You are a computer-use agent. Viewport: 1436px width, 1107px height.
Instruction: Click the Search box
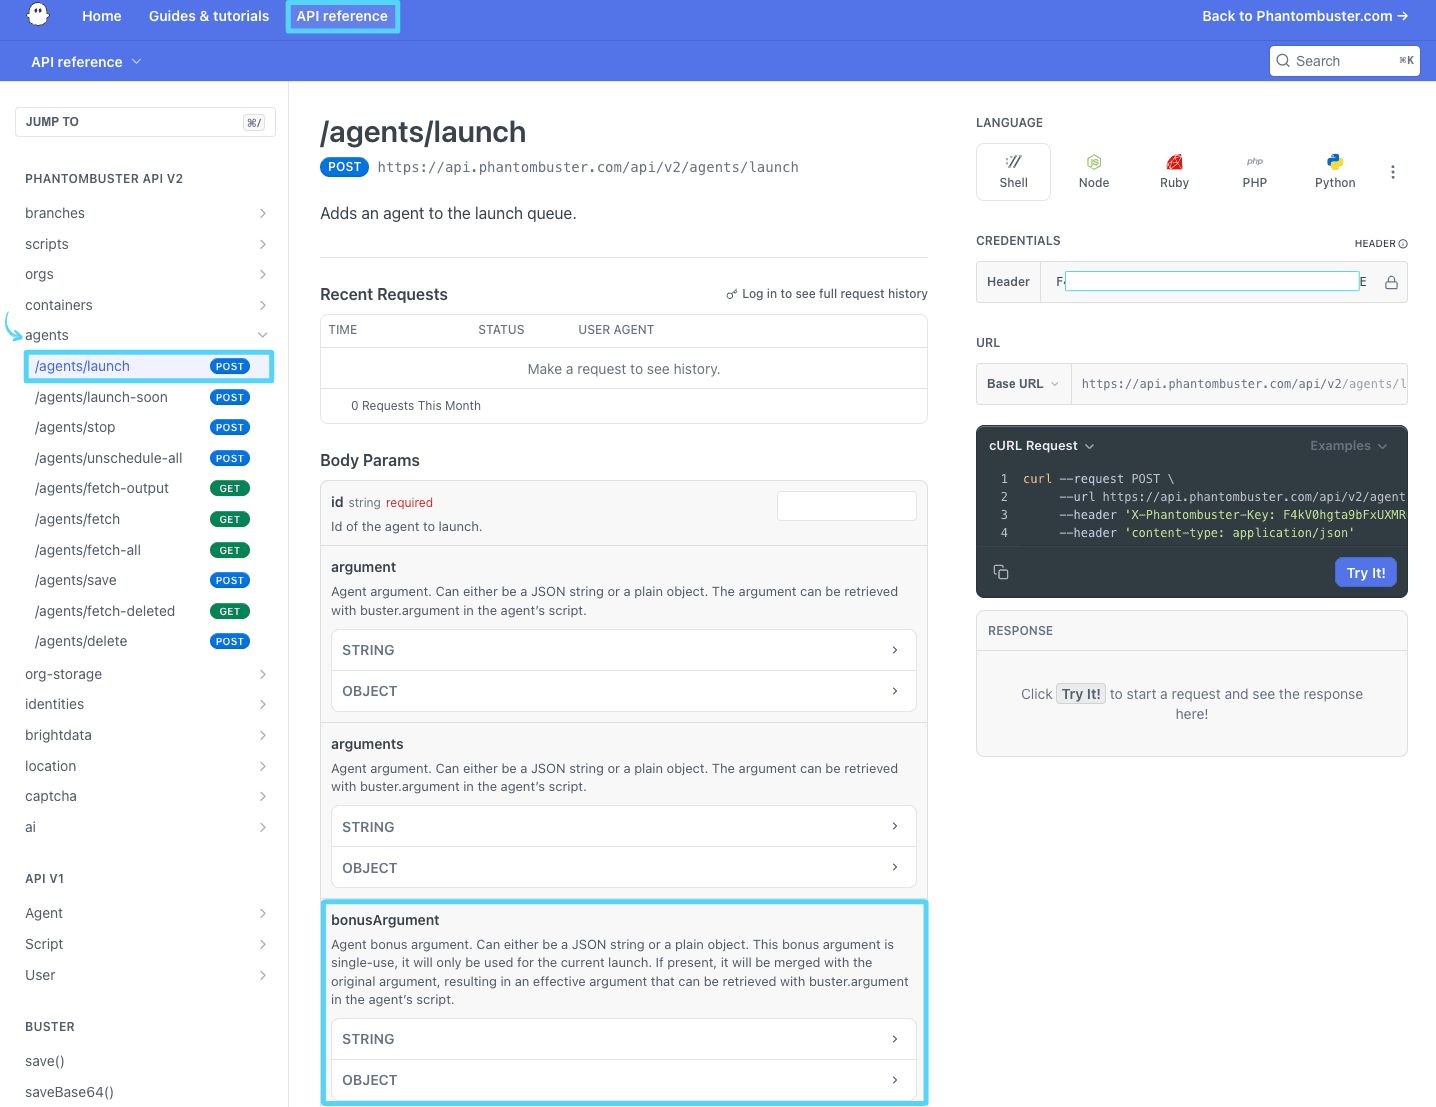click(1344, 61)
